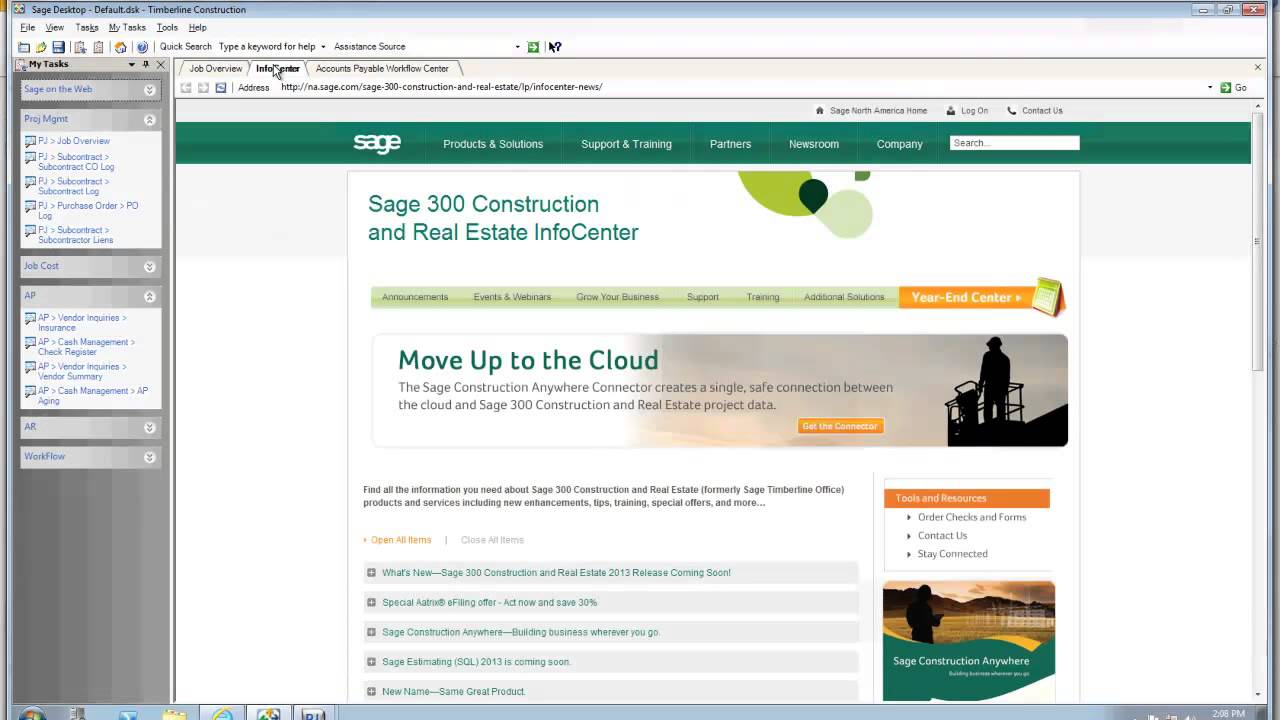Click the Home page toolbar icon
Screen dimensions: 1280x720
(121, 47)
